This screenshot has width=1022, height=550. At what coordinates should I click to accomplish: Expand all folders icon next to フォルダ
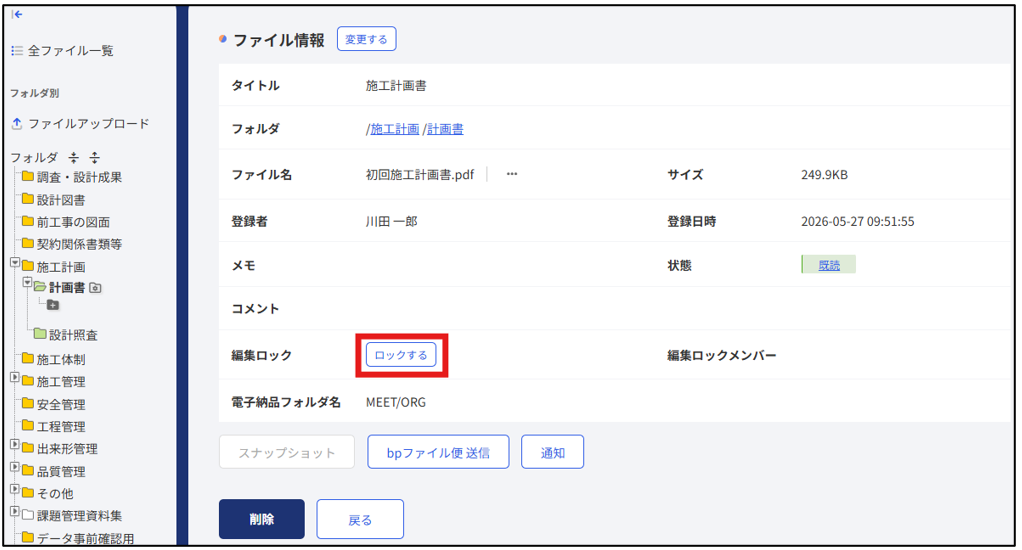[x=95, y=157]
